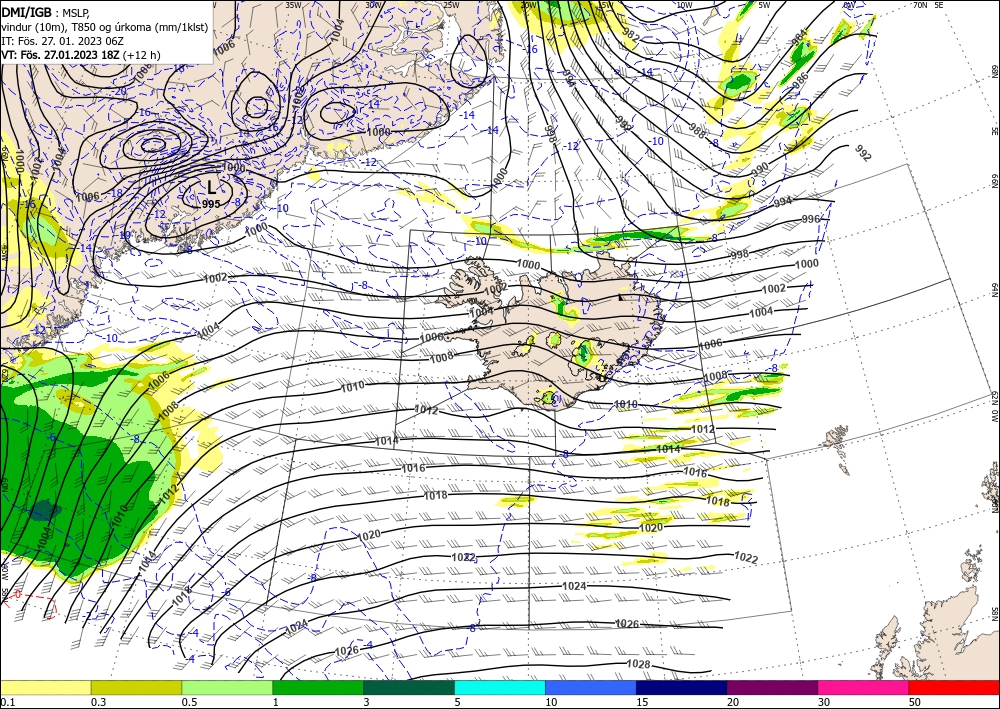Screen dimensions: 1000x709
Task: Click the '10W' longitude label
Action: pyautogui.click(x=684, y=4)
